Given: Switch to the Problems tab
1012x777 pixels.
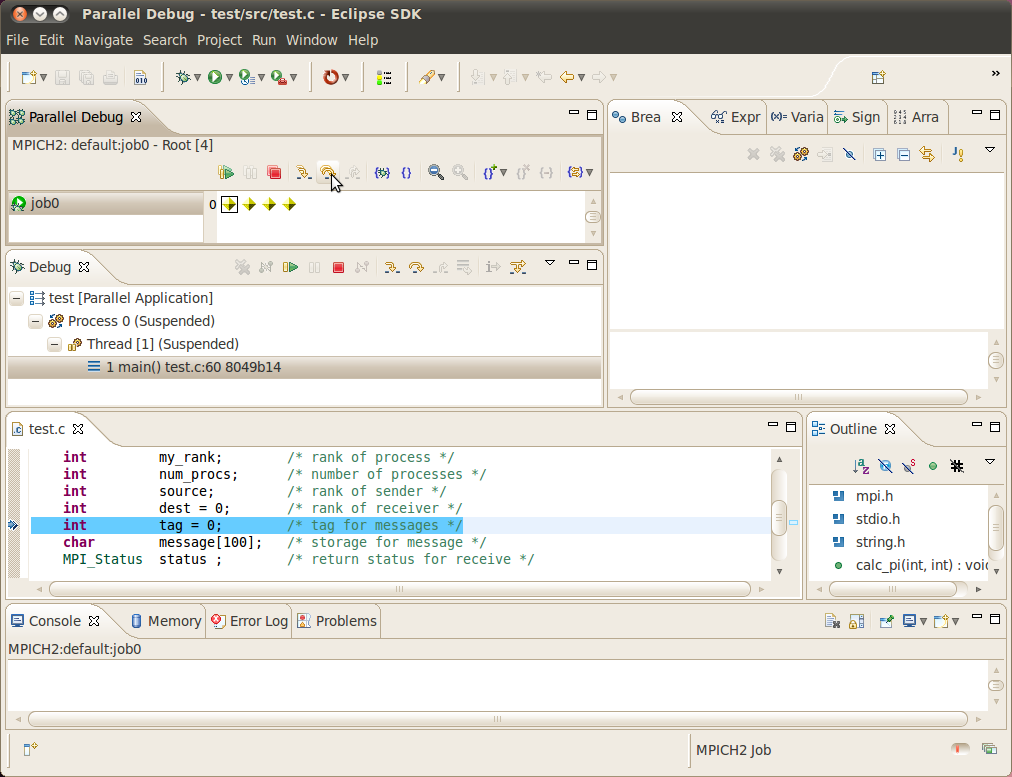Looking at the screenshot, I should [x=337, y=621].
